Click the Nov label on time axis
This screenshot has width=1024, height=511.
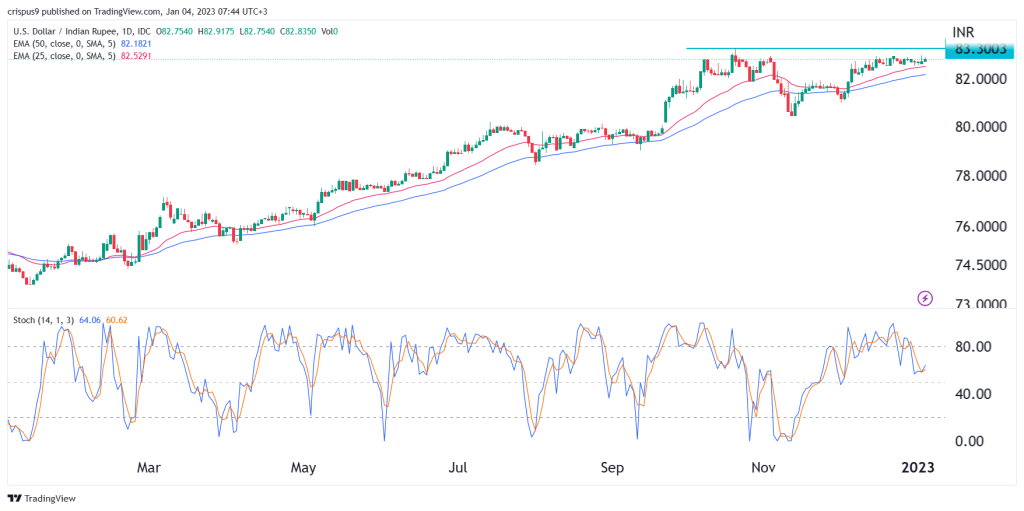[763, 468]
